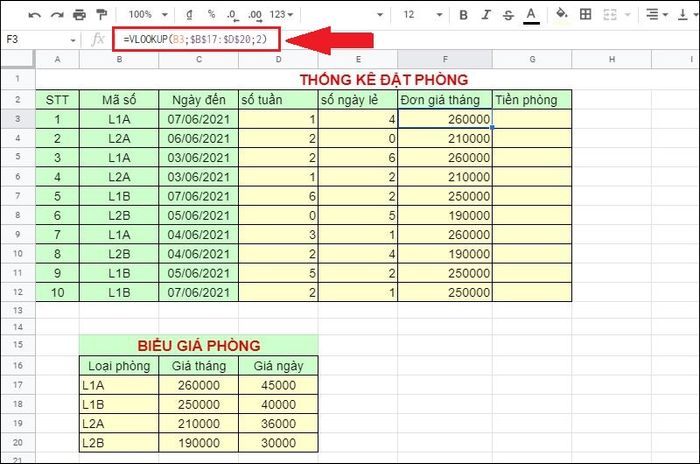
Task: Open the 123 number format dropdown
Action: tap(281, 15)
